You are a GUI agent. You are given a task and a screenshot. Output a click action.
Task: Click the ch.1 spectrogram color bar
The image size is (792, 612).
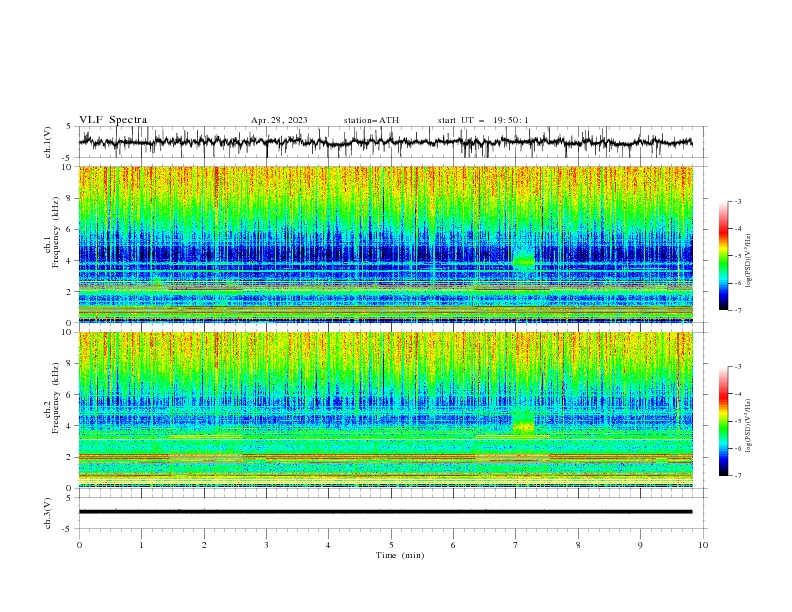[723, 256]
